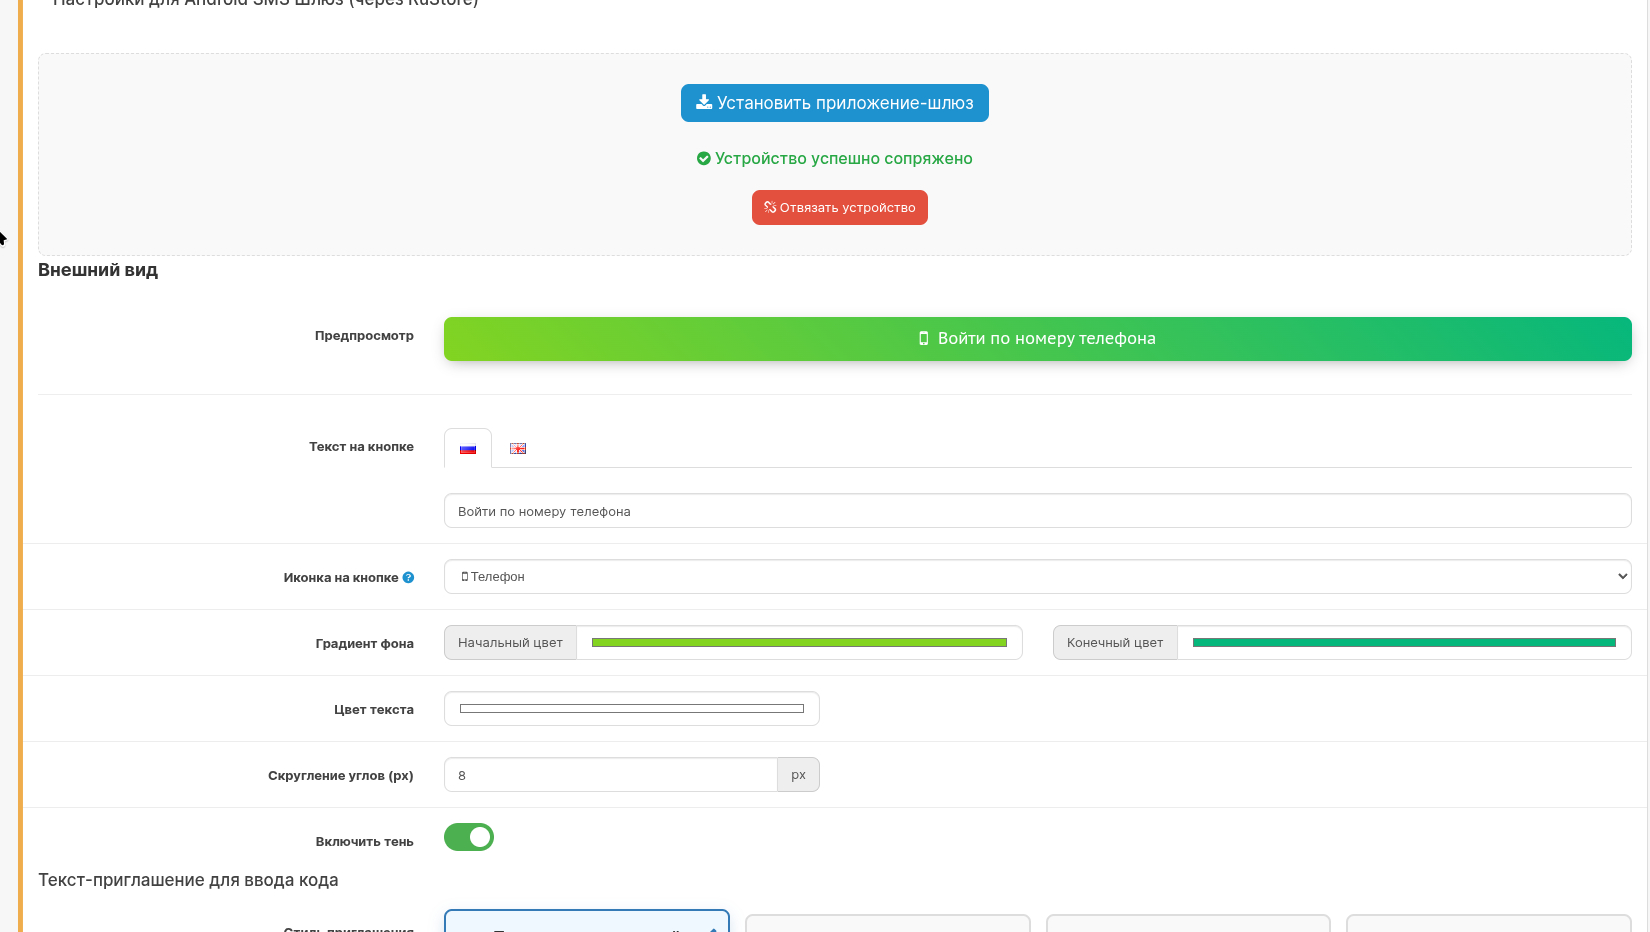Click the corner radius input field

(610, 775)
